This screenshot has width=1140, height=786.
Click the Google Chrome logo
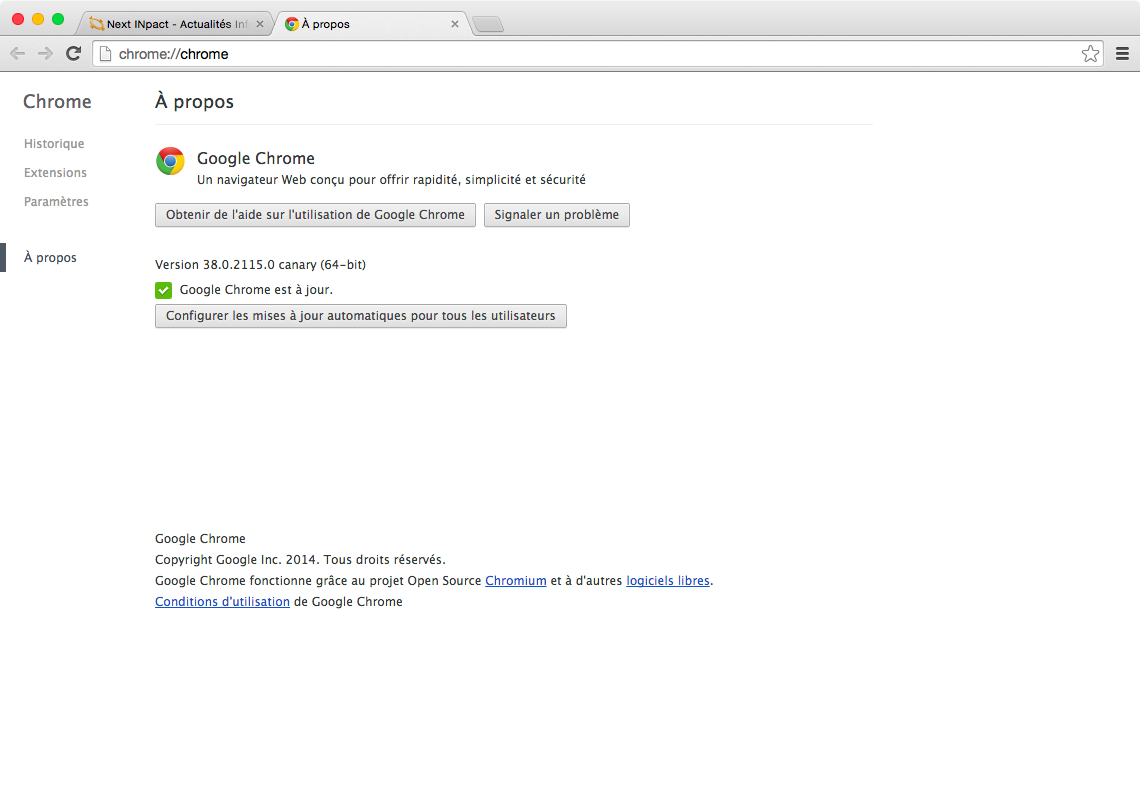(171, 161)
